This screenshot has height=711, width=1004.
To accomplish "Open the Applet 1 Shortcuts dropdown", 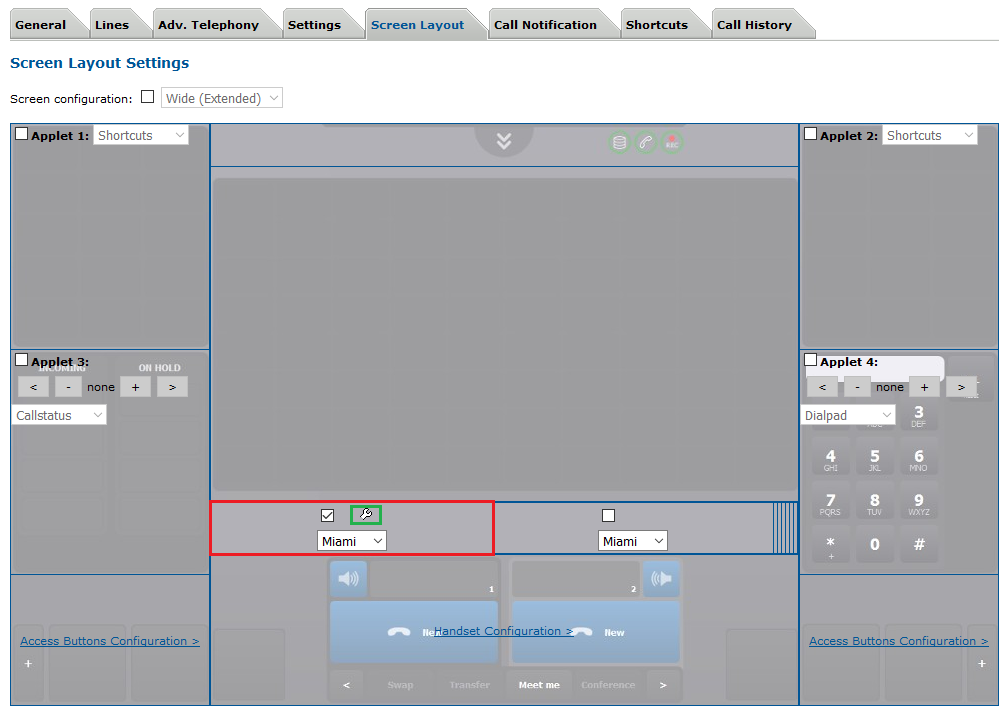I will click(x=141, y=135).
